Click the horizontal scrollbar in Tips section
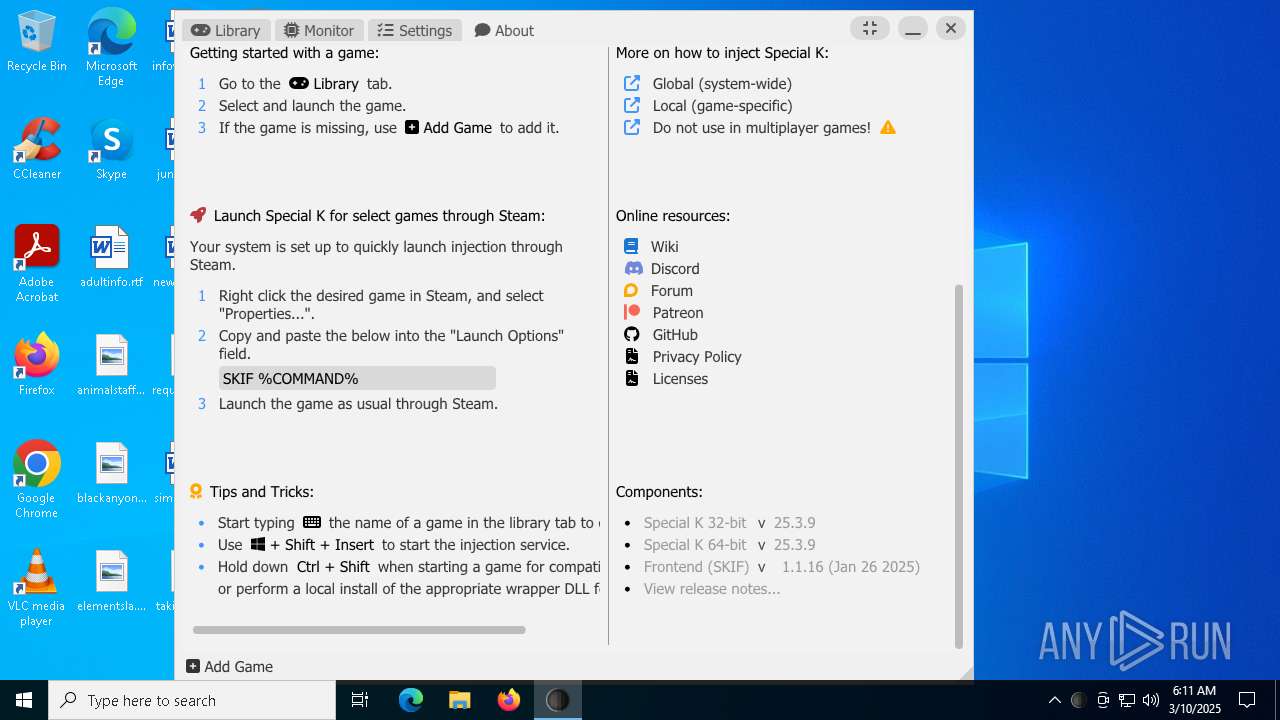The height and width of the screenshot is (720, 1280). (x=359, y=630)
